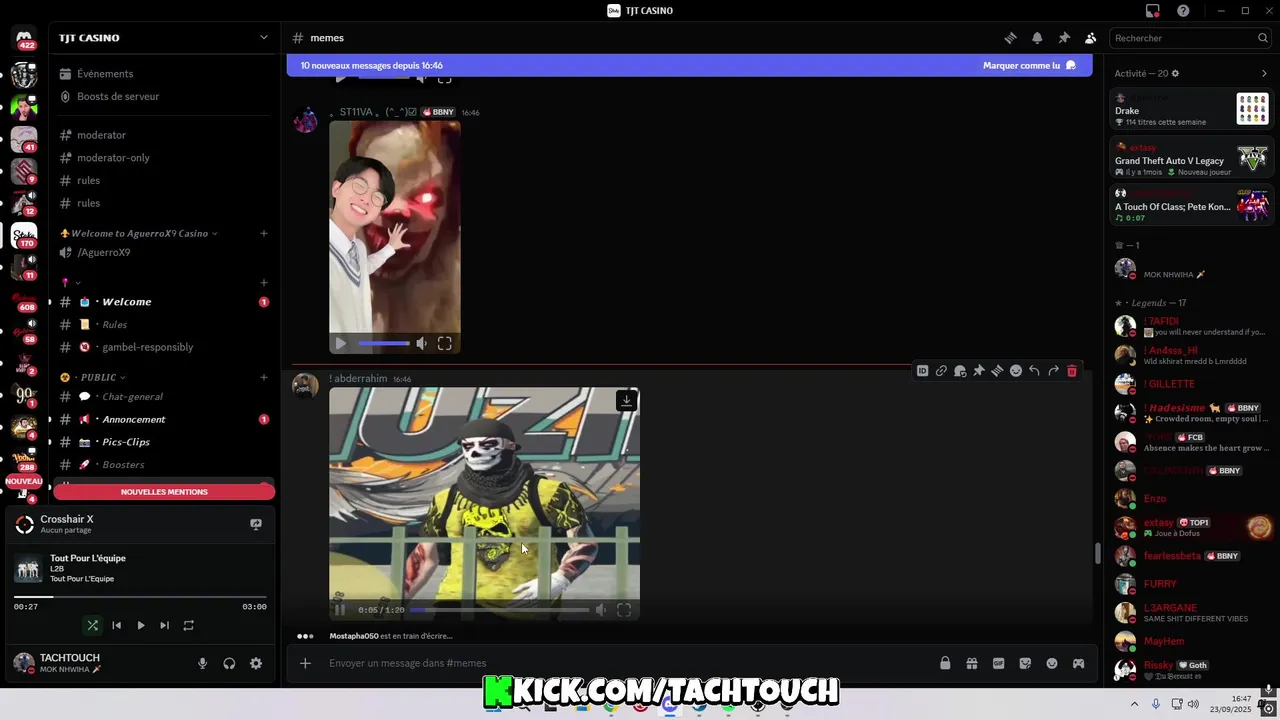The image size is (1280, 720).
Task: Open the sticker picker
Action: (x=1025, y=663)
